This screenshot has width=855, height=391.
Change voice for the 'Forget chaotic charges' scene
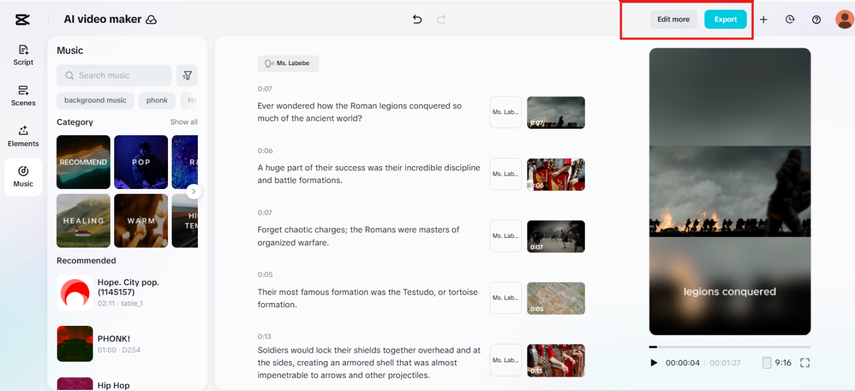point(505,236)
